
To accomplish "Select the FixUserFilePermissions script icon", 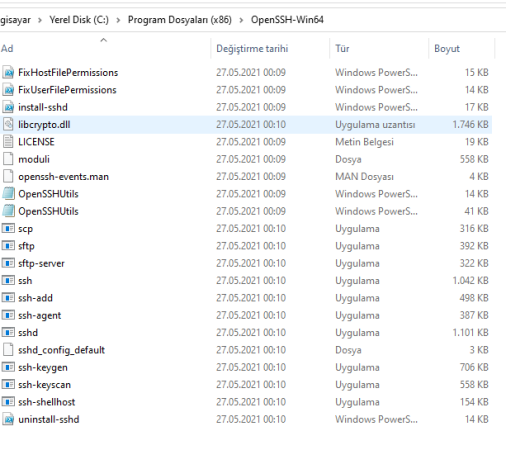I will [8, 90].
